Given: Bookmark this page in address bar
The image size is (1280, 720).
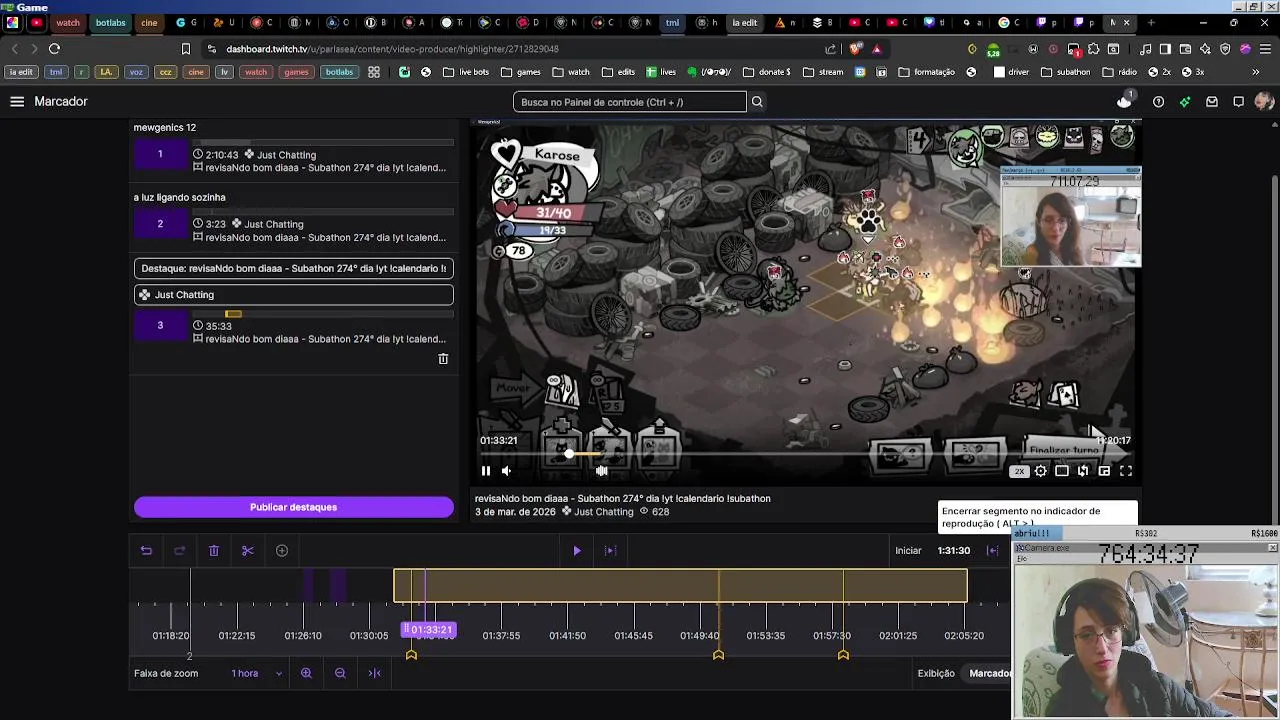Looking at the screenshot, I should click(x=186, y=49).
